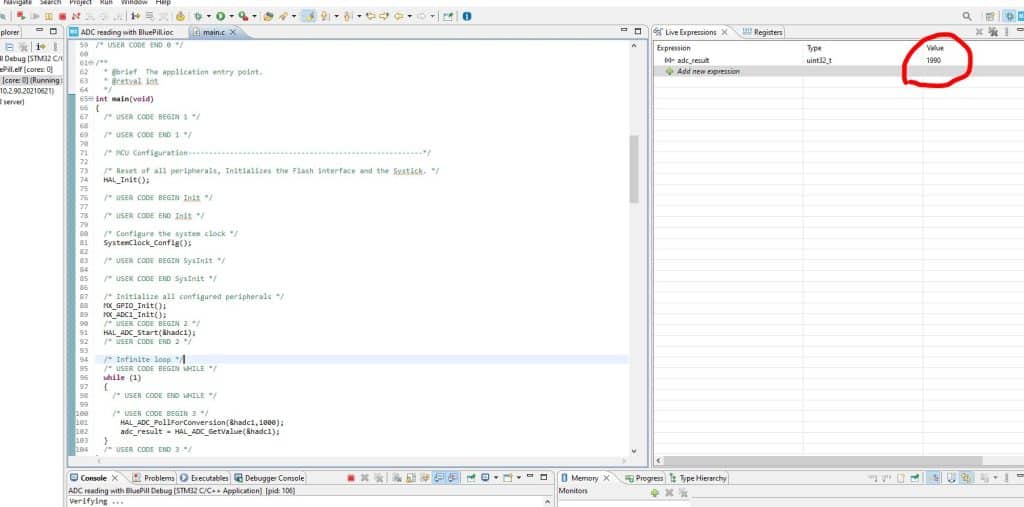1024x507 pixels.
Task: Click the Expression column header
Action: (x=673, y=48)
